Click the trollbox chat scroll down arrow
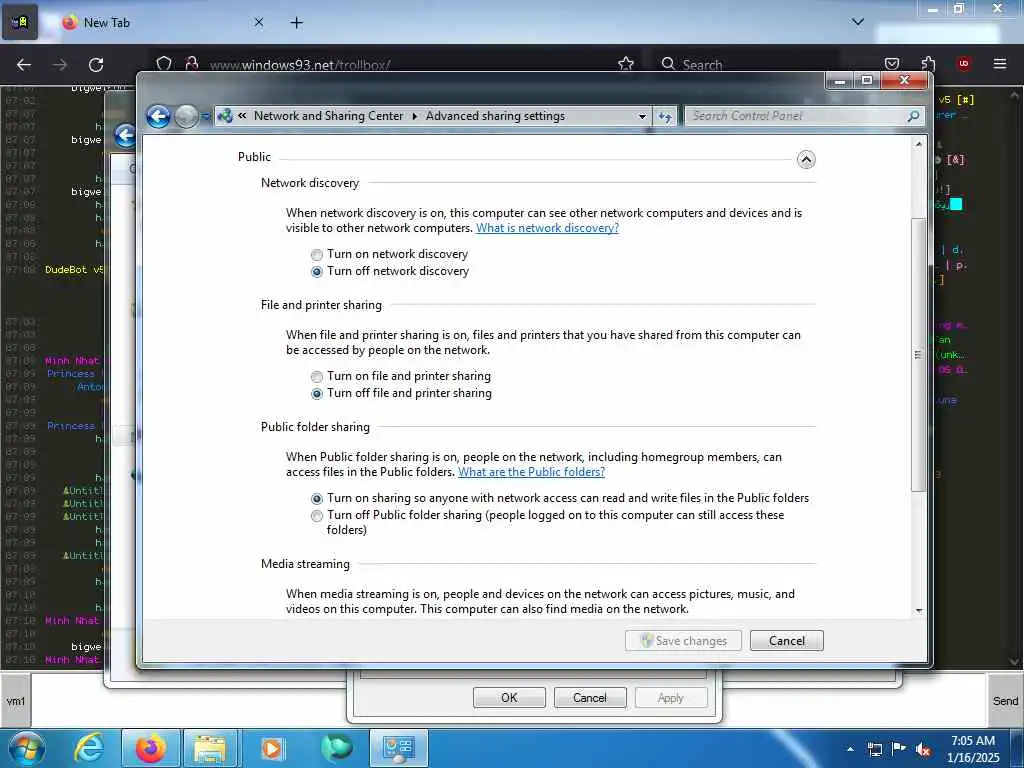Image resolution: width=1024 pixels, height=768 pixels. point(1014,662)
